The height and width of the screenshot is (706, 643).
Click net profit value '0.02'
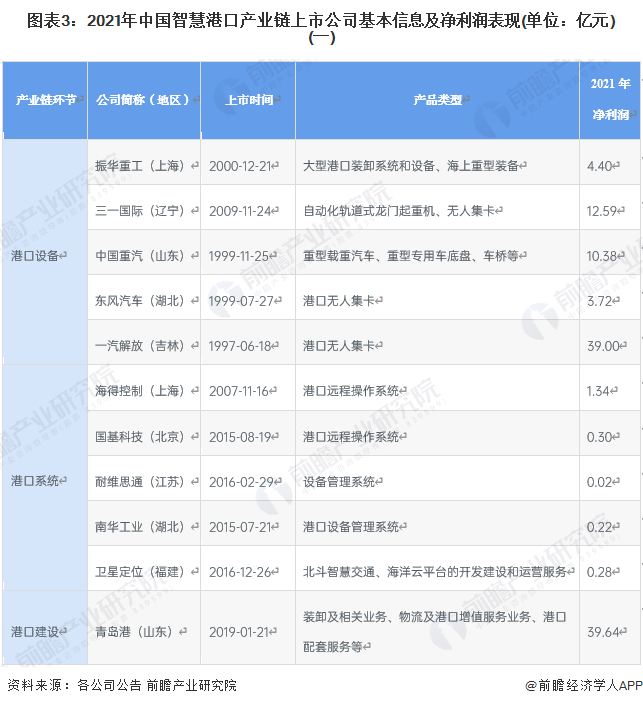(599, 482)
